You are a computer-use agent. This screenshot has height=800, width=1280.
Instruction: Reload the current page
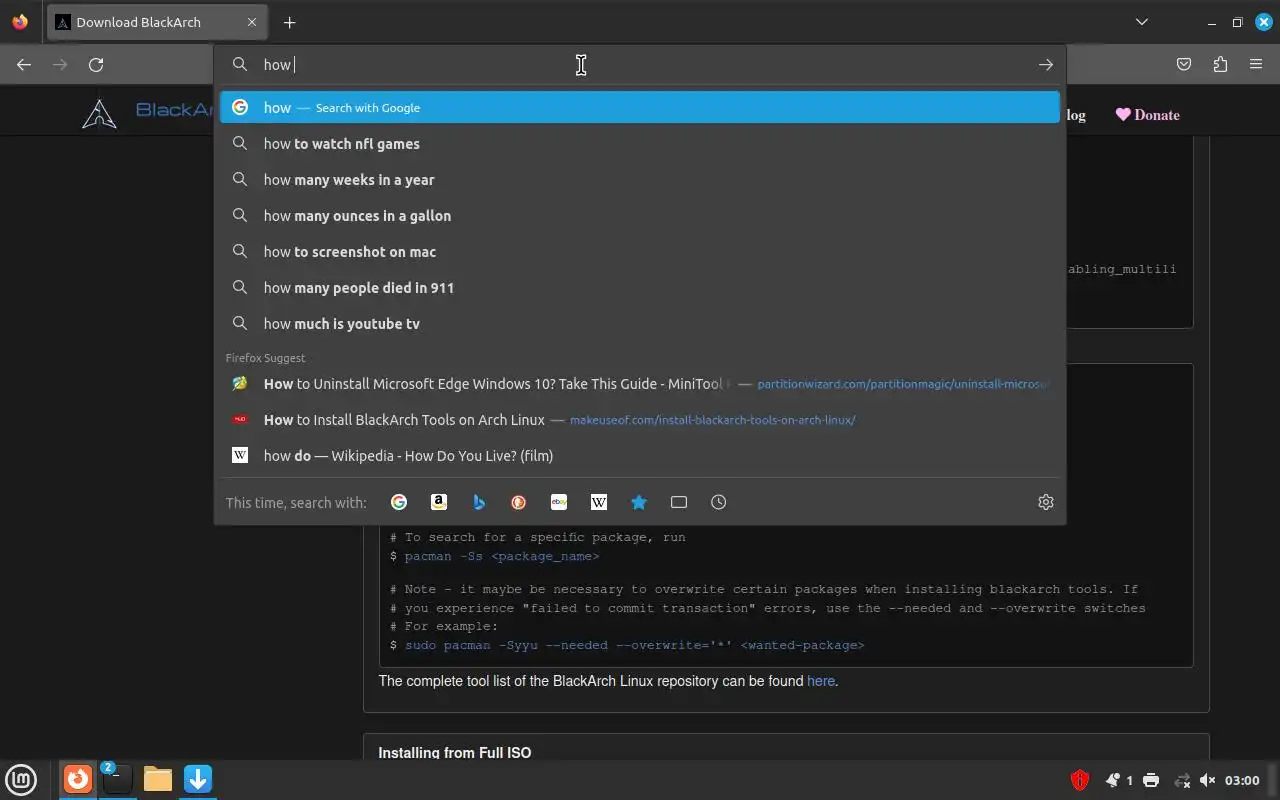pos(96,64)
